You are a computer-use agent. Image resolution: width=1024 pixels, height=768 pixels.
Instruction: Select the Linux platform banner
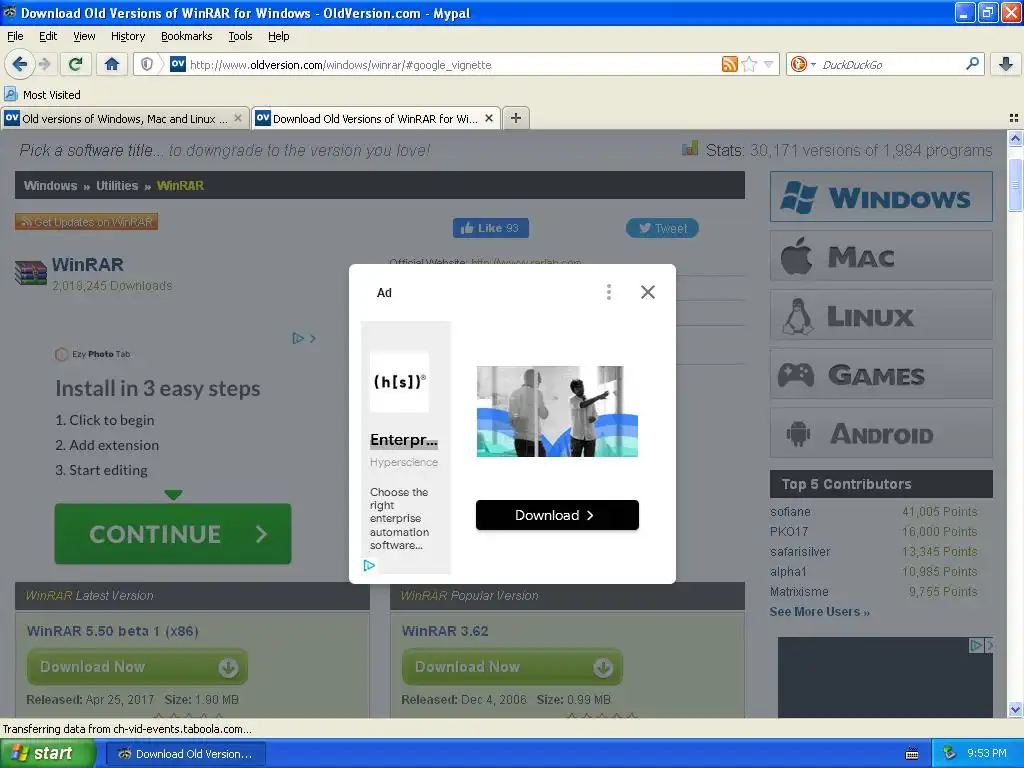coord(881,315)
